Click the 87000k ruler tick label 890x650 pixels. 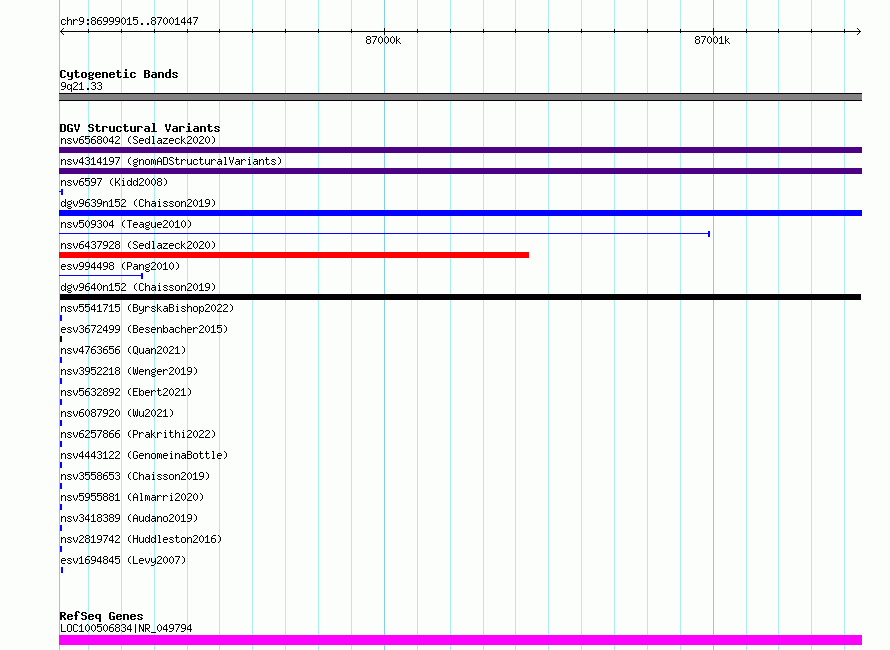pyautogui.click(x=383, y=40)
